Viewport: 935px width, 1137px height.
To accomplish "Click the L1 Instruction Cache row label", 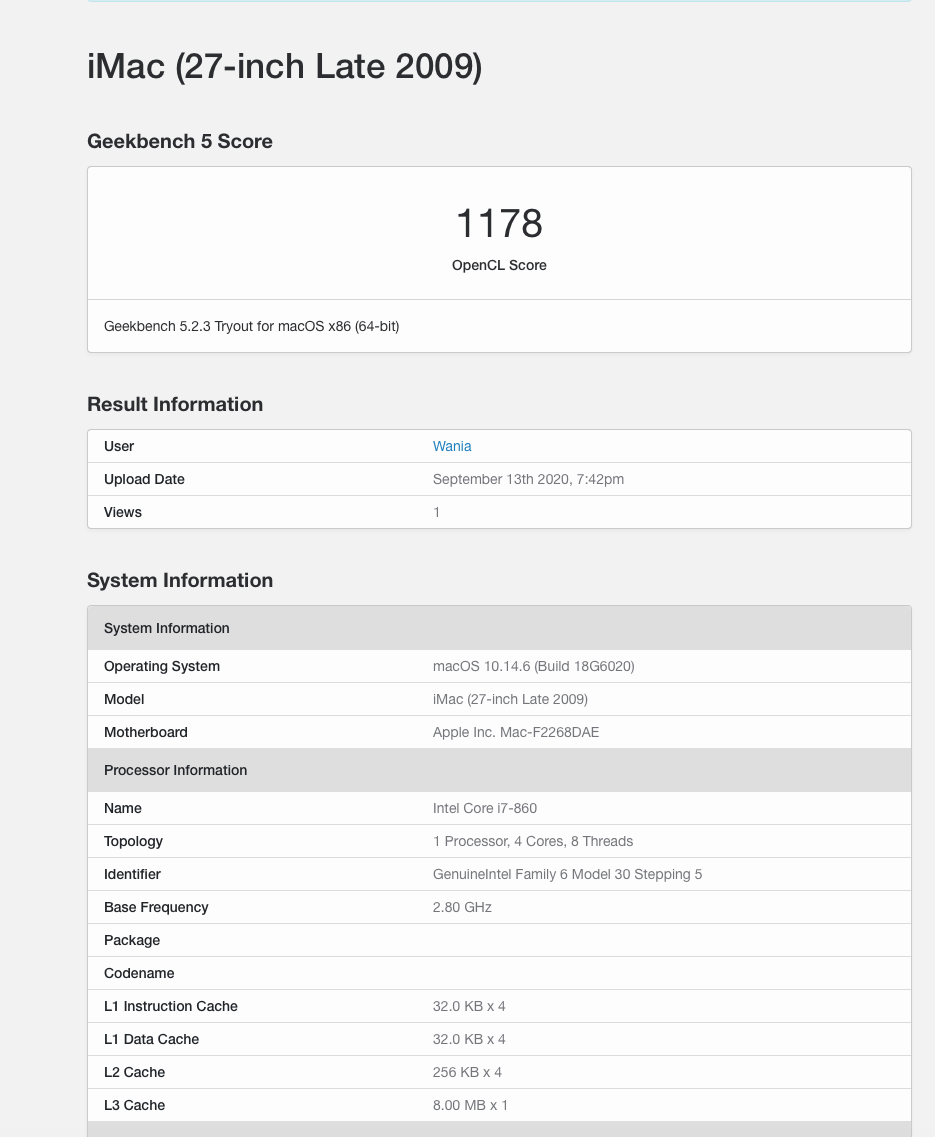I will [x=170, y=1006].
